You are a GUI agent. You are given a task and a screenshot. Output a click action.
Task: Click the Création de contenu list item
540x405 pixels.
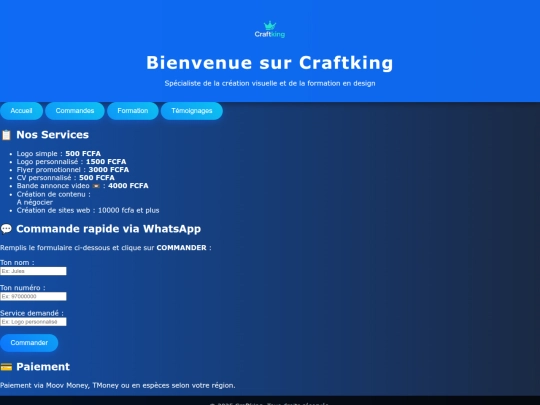(x=53, y=194)
